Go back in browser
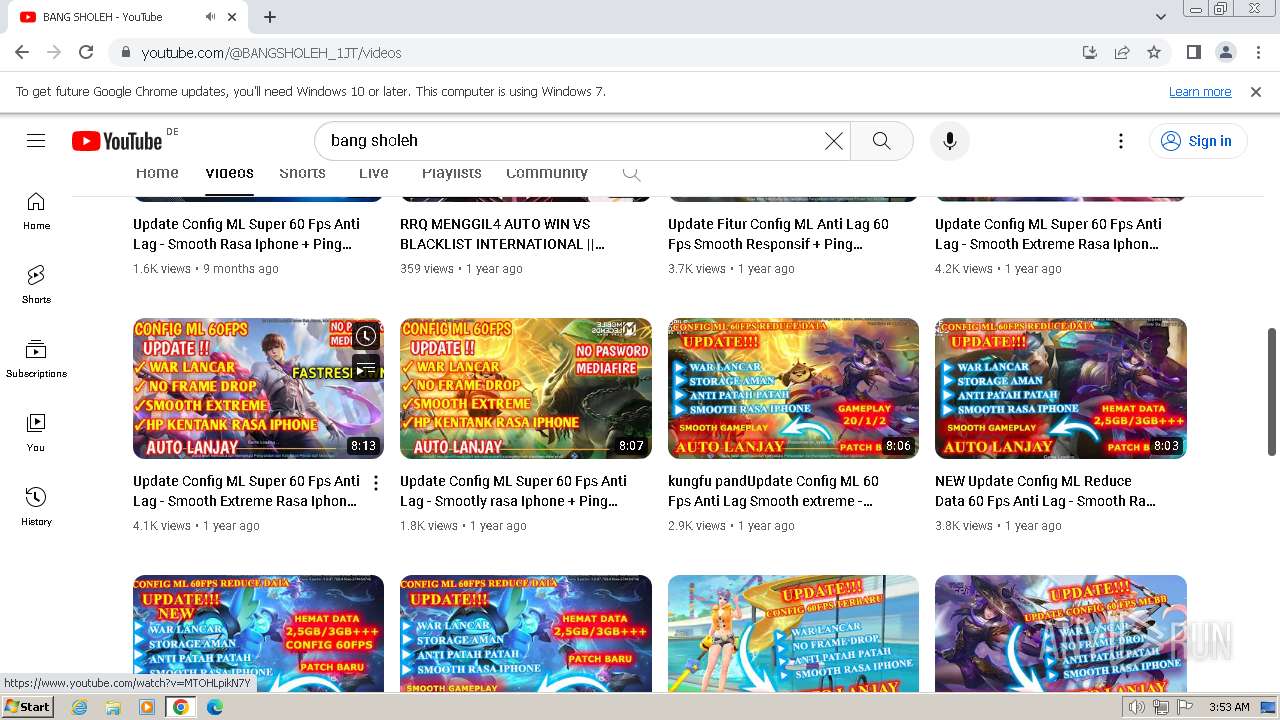Image resolution: width=1280 pixels, height=720 pixels. 22,52
